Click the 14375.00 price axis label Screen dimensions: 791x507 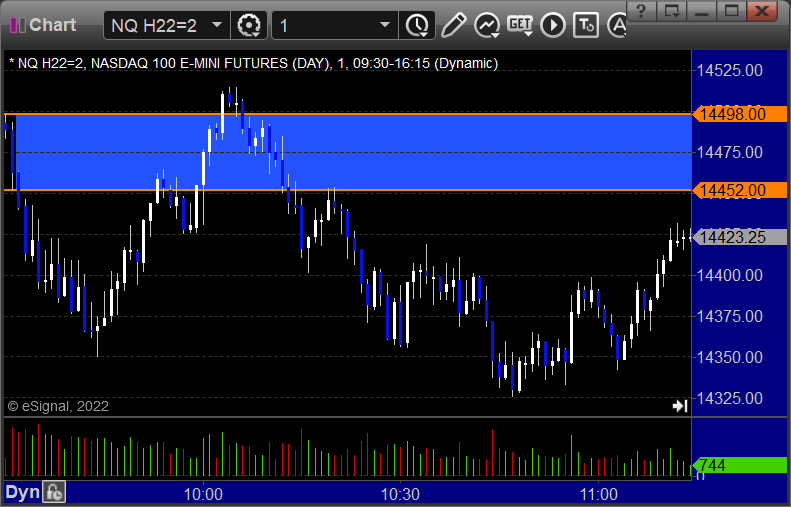[729, 316]
